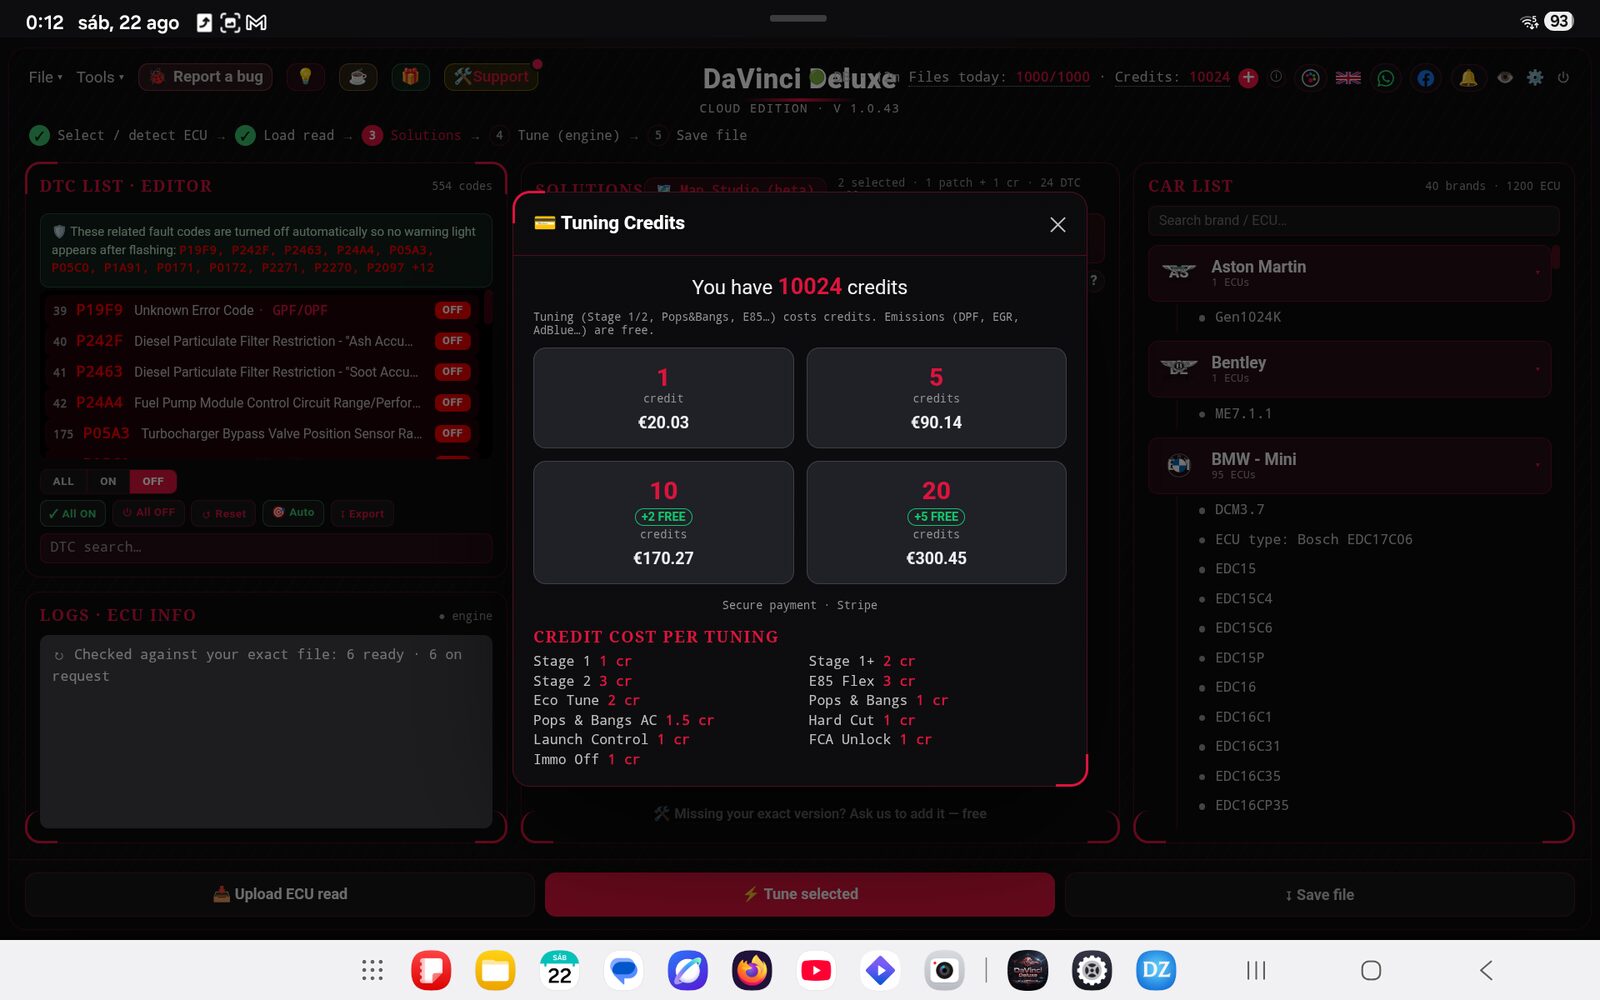Viewport: 1600px width, 1000px height.
Task: Click the Auto button in DTC editor
Action: point(294,513)
